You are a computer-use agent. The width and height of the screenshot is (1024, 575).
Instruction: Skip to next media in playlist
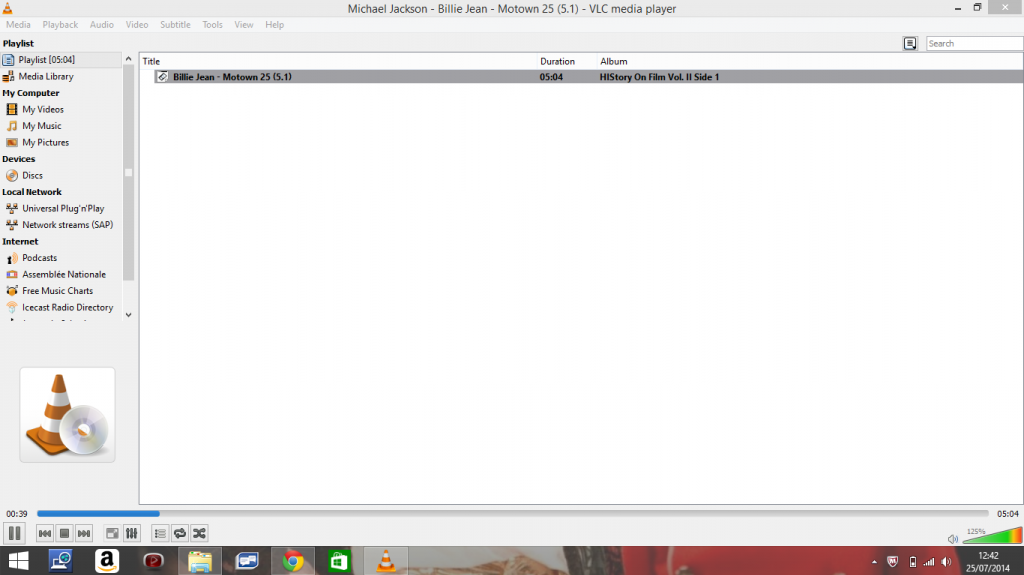84,533
